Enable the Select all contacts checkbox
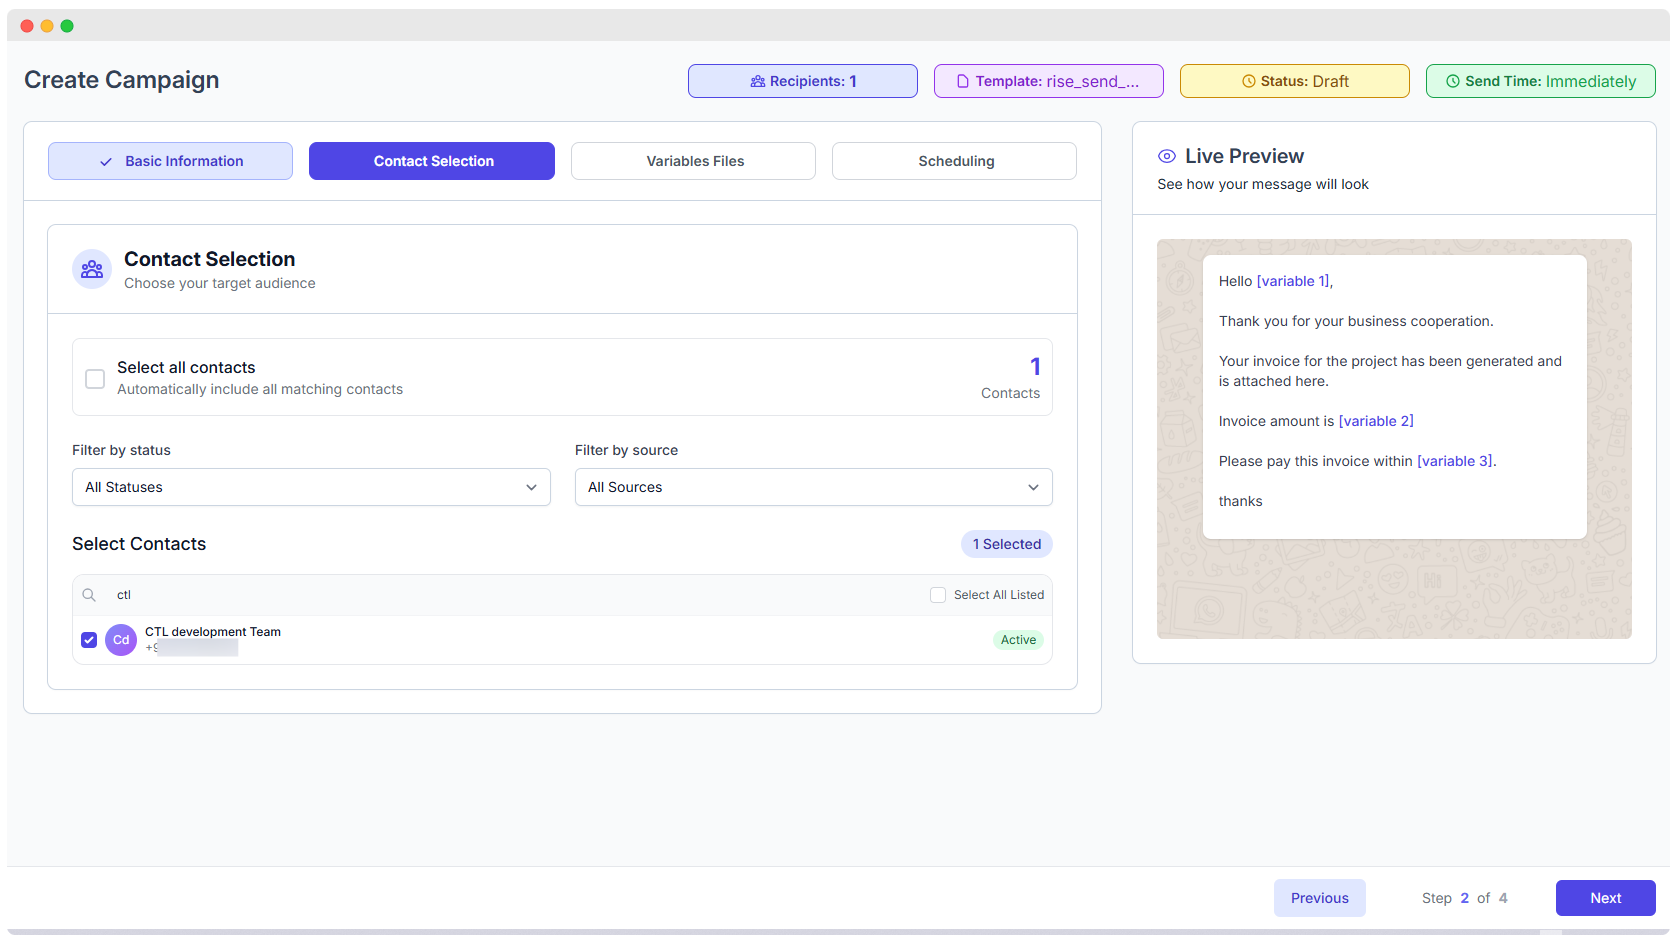 tap(95, 379)
